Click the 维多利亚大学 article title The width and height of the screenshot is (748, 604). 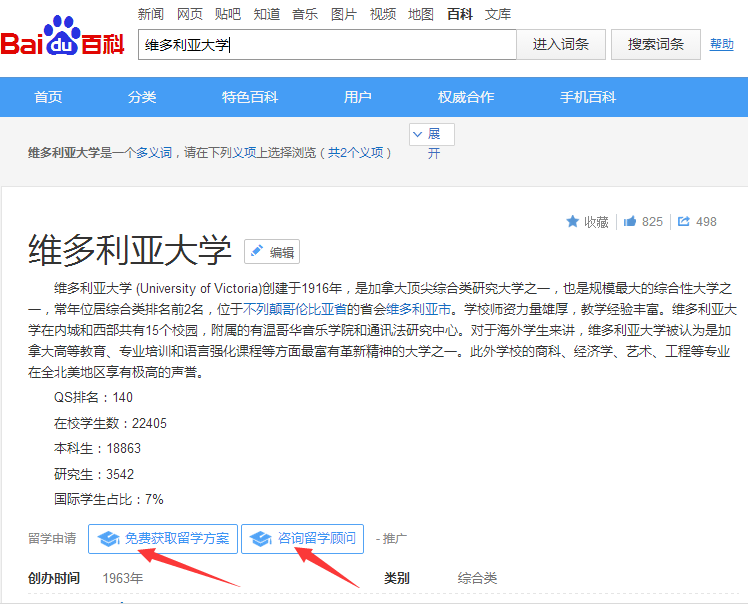(130, 250)
